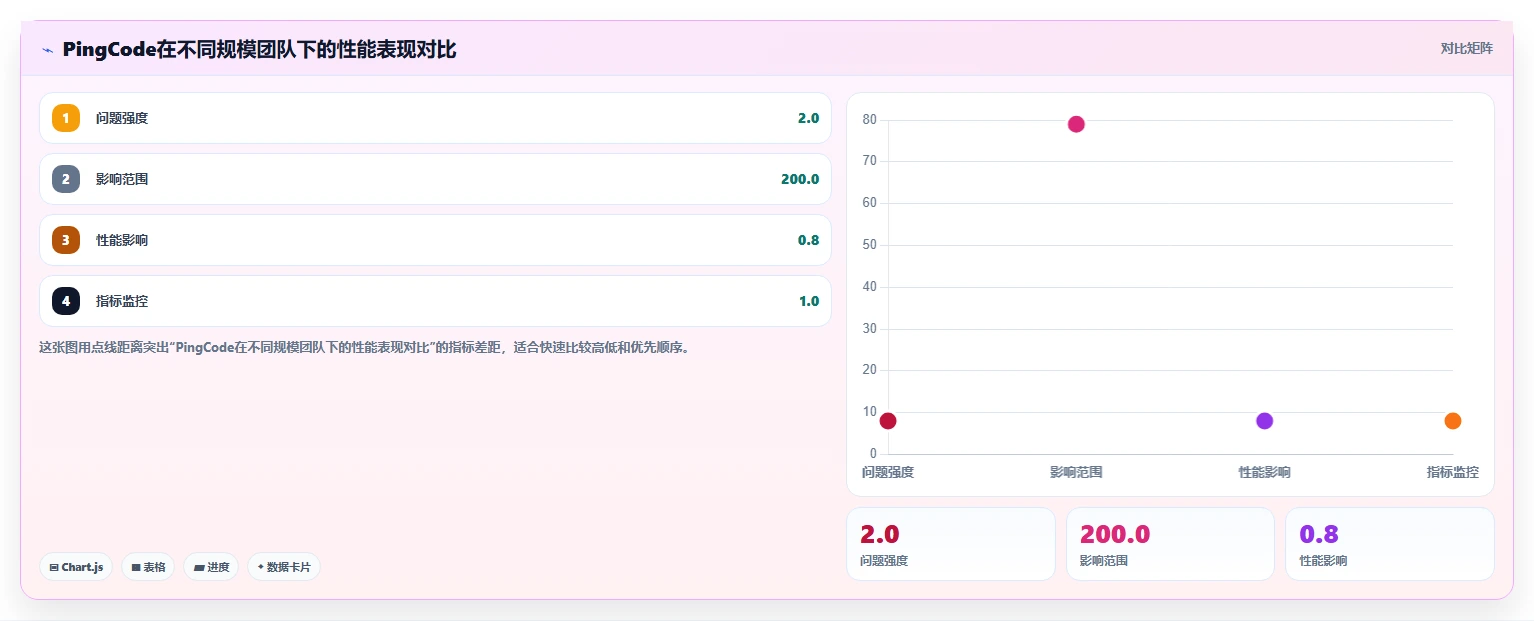Click the 40 y-axis tick label
The image size is (1534, 621).
[x=869, y=287]
